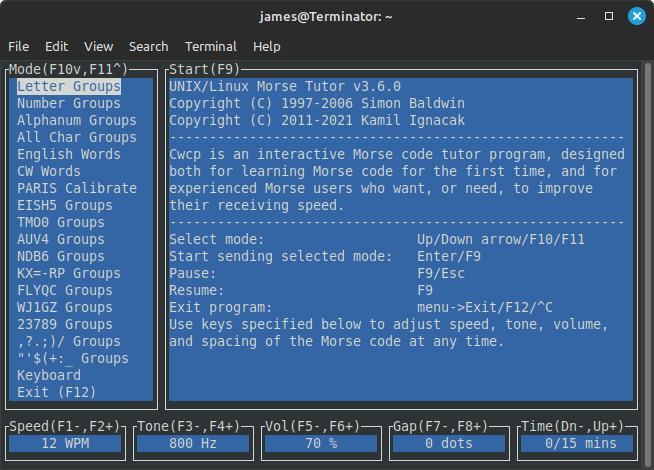Open the Edit menu
Screen dimensions: 654x470
pyautogui.click(x=56, y=46)
